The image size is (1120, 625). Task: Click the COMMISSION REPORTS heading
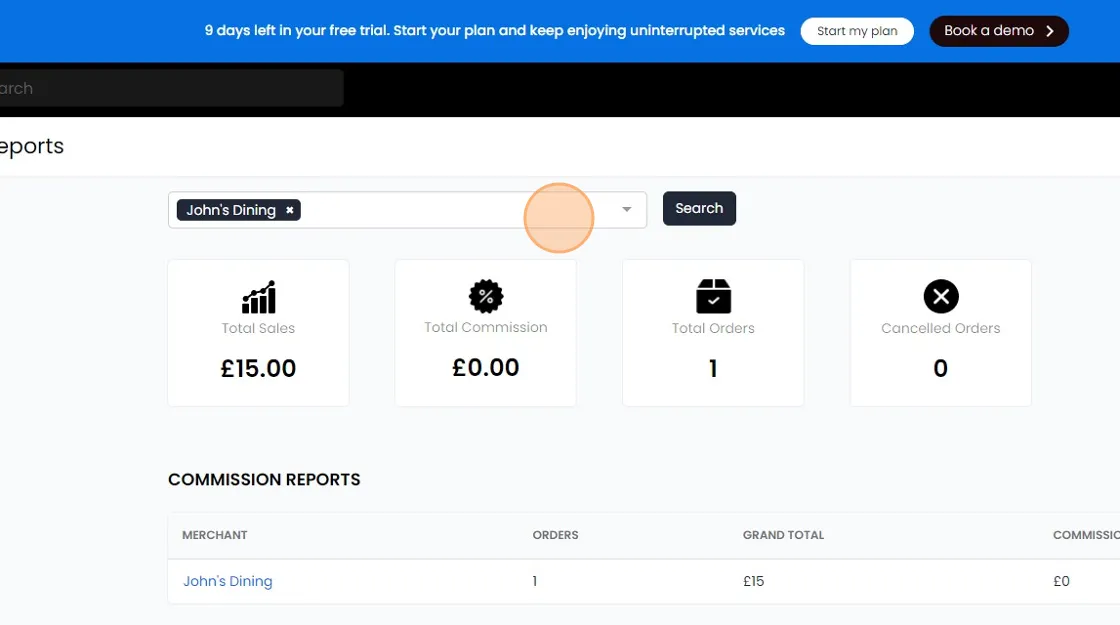(x=264, y=479)
